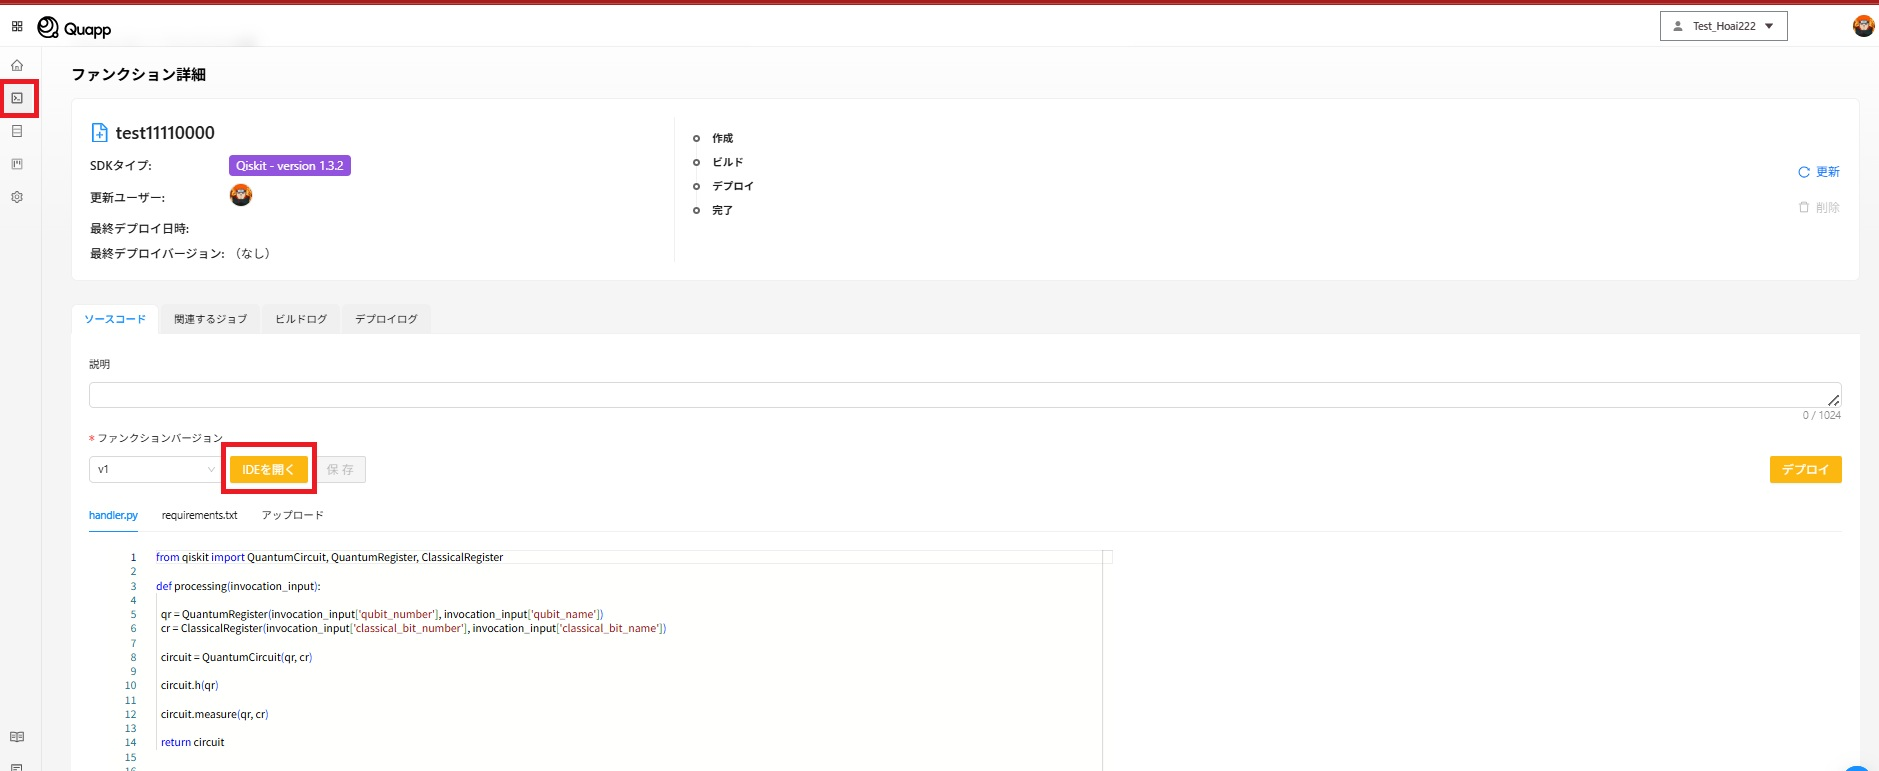This screenshot has height=771, width=1879.
Task: Click the orange IDEを開く button
Action: (268, 470)
